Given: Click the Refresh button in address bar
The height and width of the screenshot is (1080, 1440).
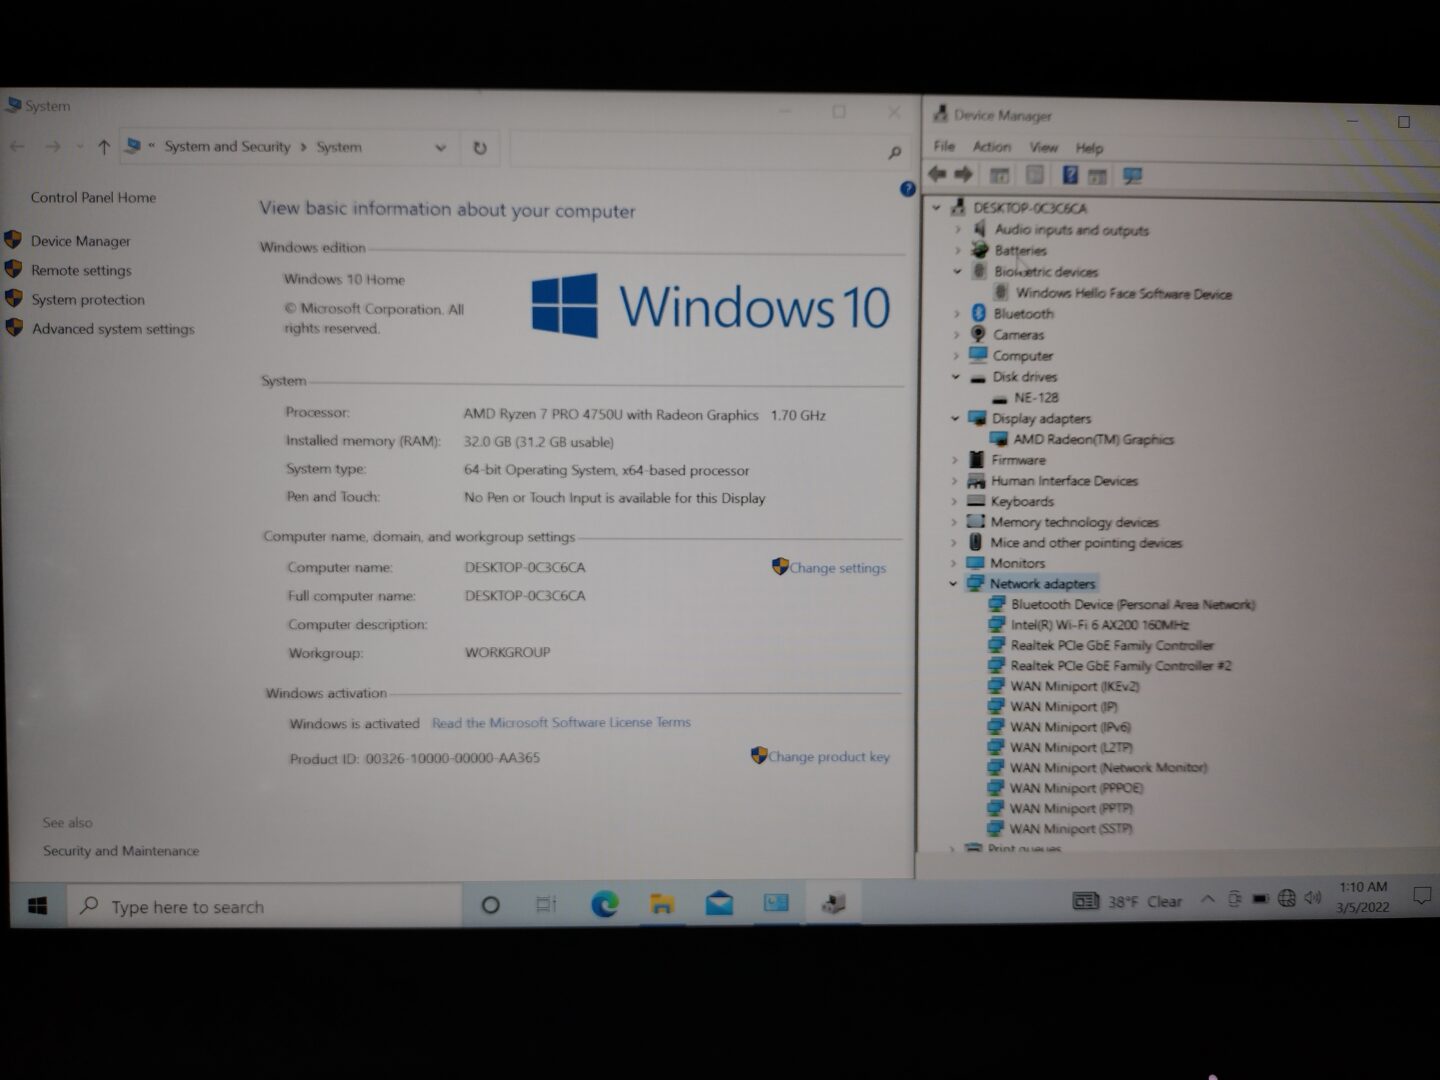Looking at the screenshot, I should (x=480, y=147).
